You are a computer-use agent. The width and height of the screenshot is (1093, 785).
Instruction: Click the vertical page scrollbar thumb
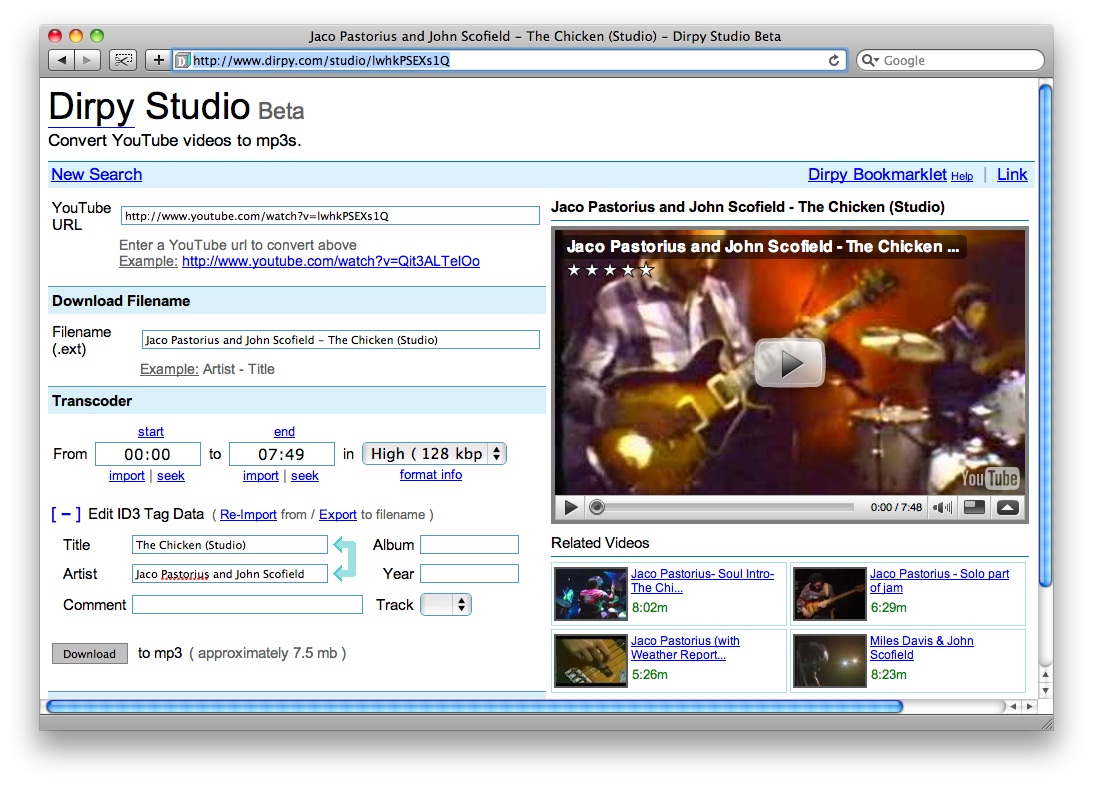(x=1045, y=335)
